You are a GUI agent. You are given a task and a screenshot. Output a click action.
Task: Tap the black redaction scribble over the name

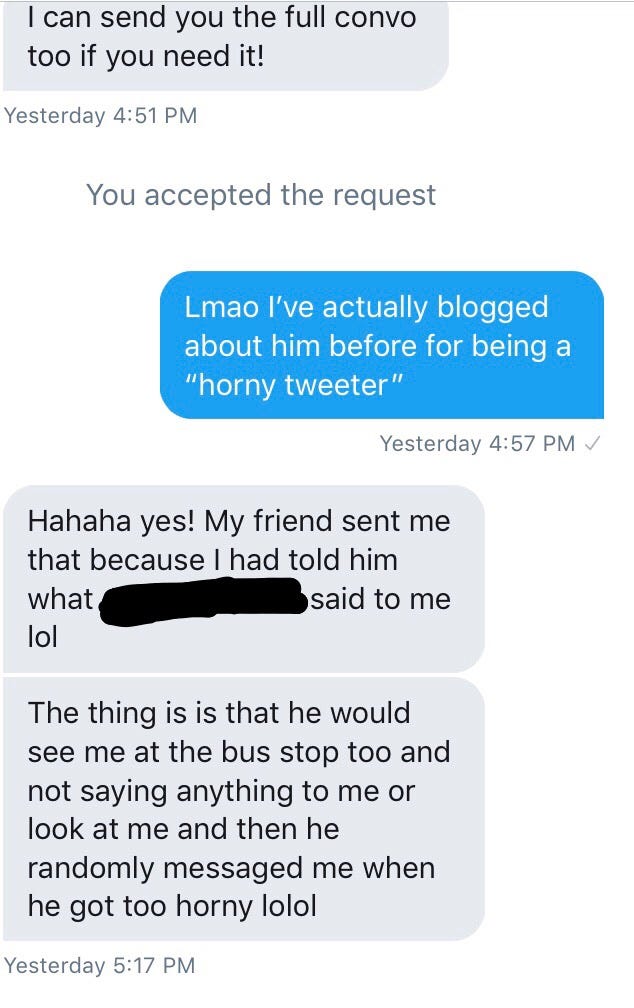[203, 600]
